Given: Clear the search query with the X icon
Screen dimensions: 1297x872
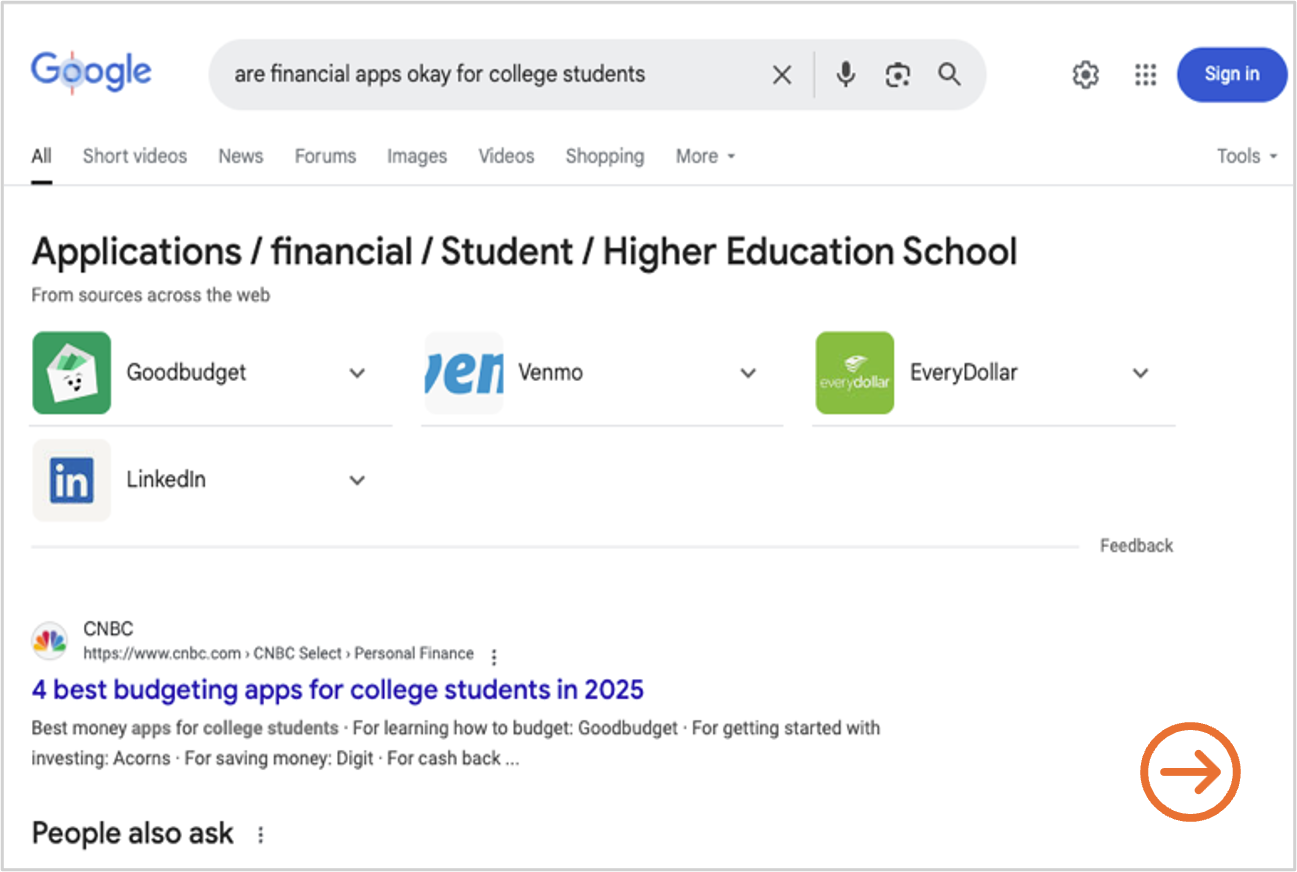Looking at the screenshot, I should coord(782,74).
